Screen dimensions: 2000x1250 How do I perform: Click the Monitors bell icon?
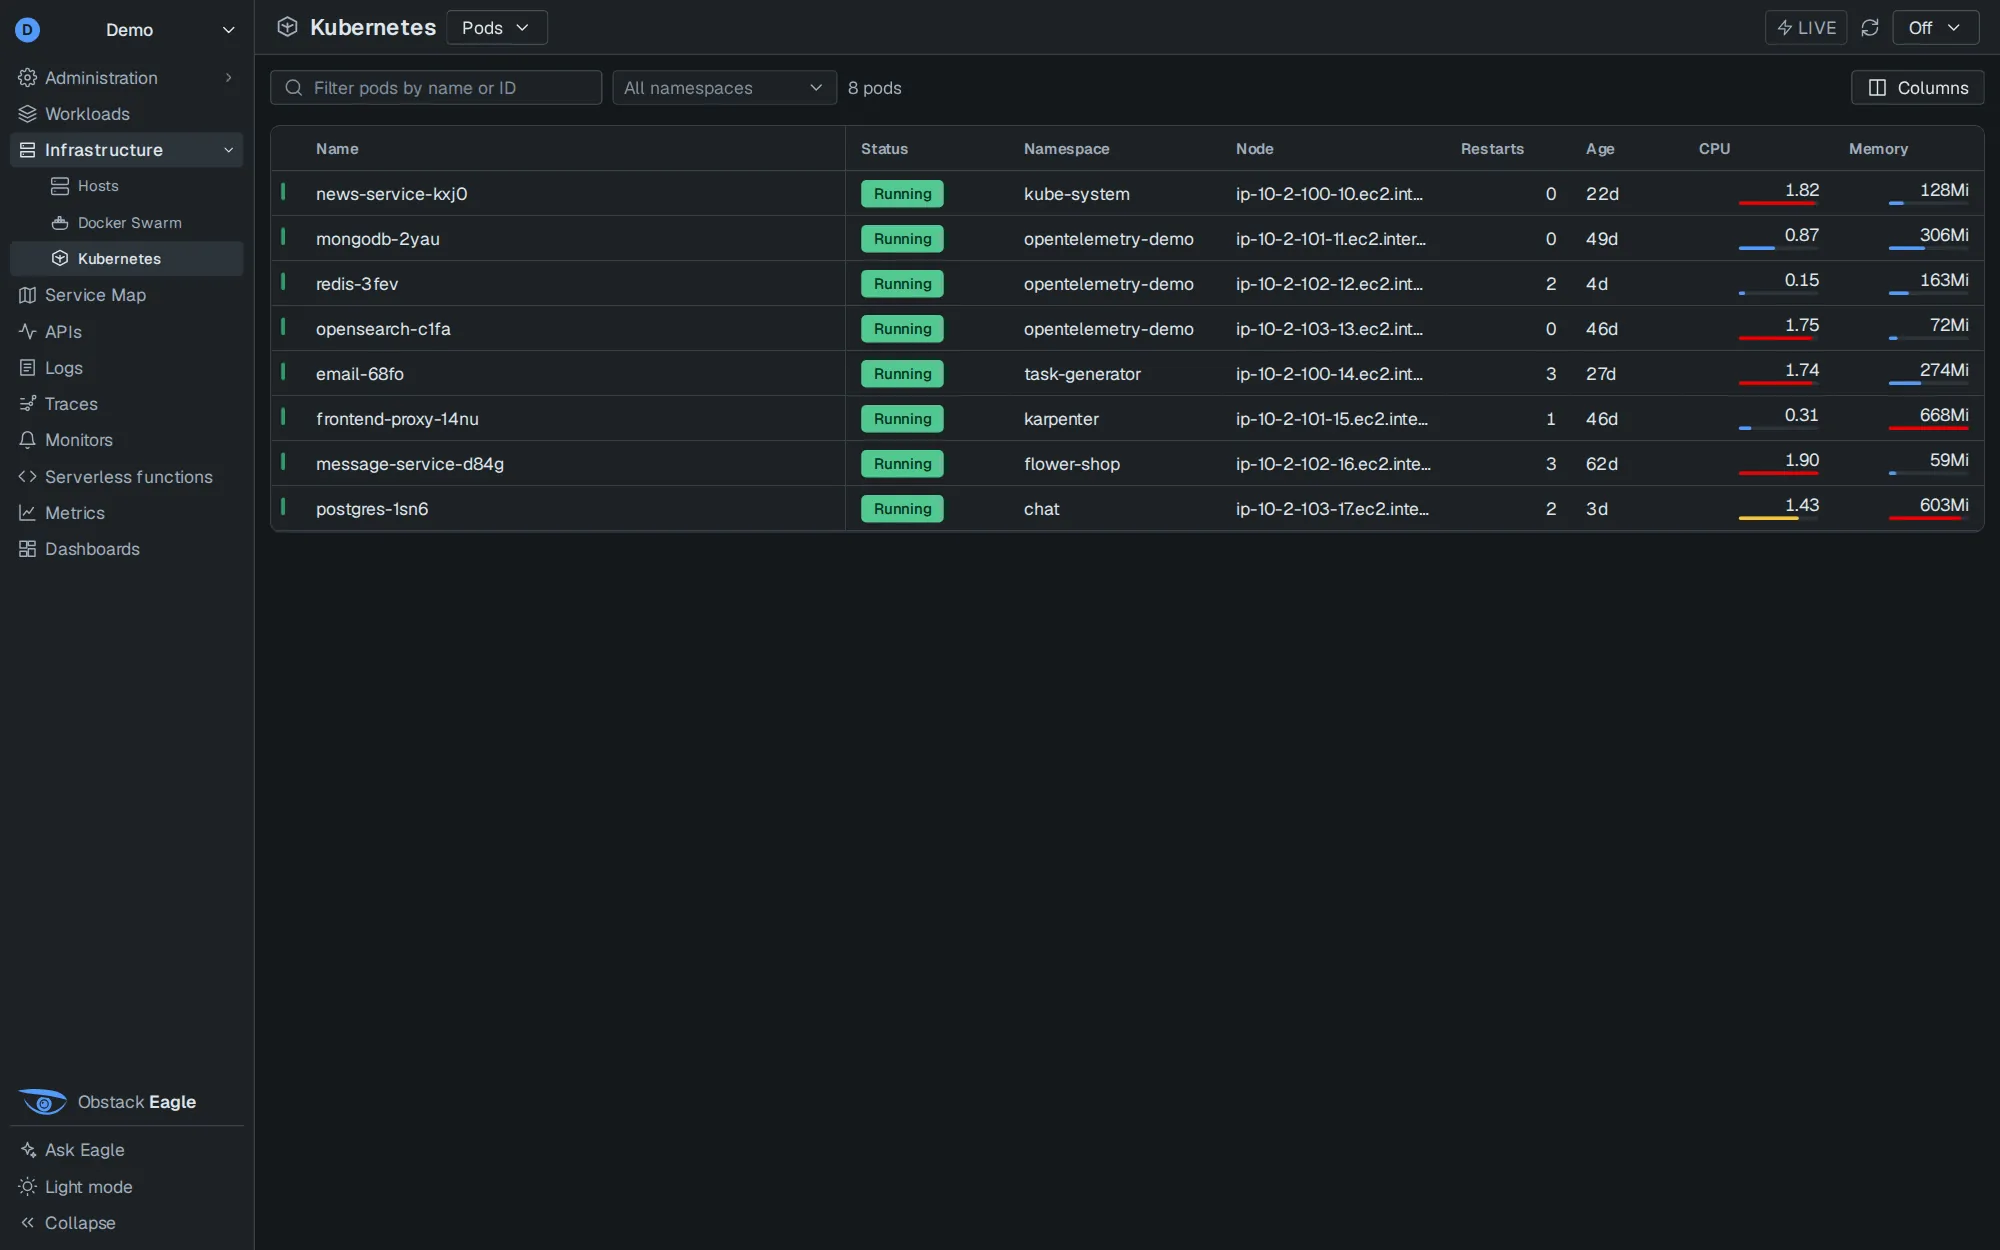[x=27, y=440]
